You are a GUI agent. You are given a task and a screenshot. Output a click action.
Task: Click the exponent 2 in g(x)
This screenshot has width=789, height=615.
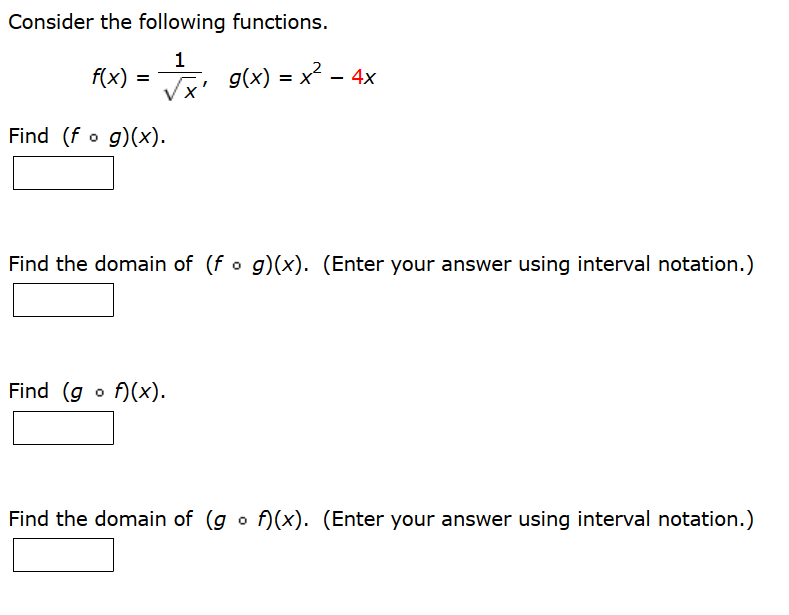[317, 67]
